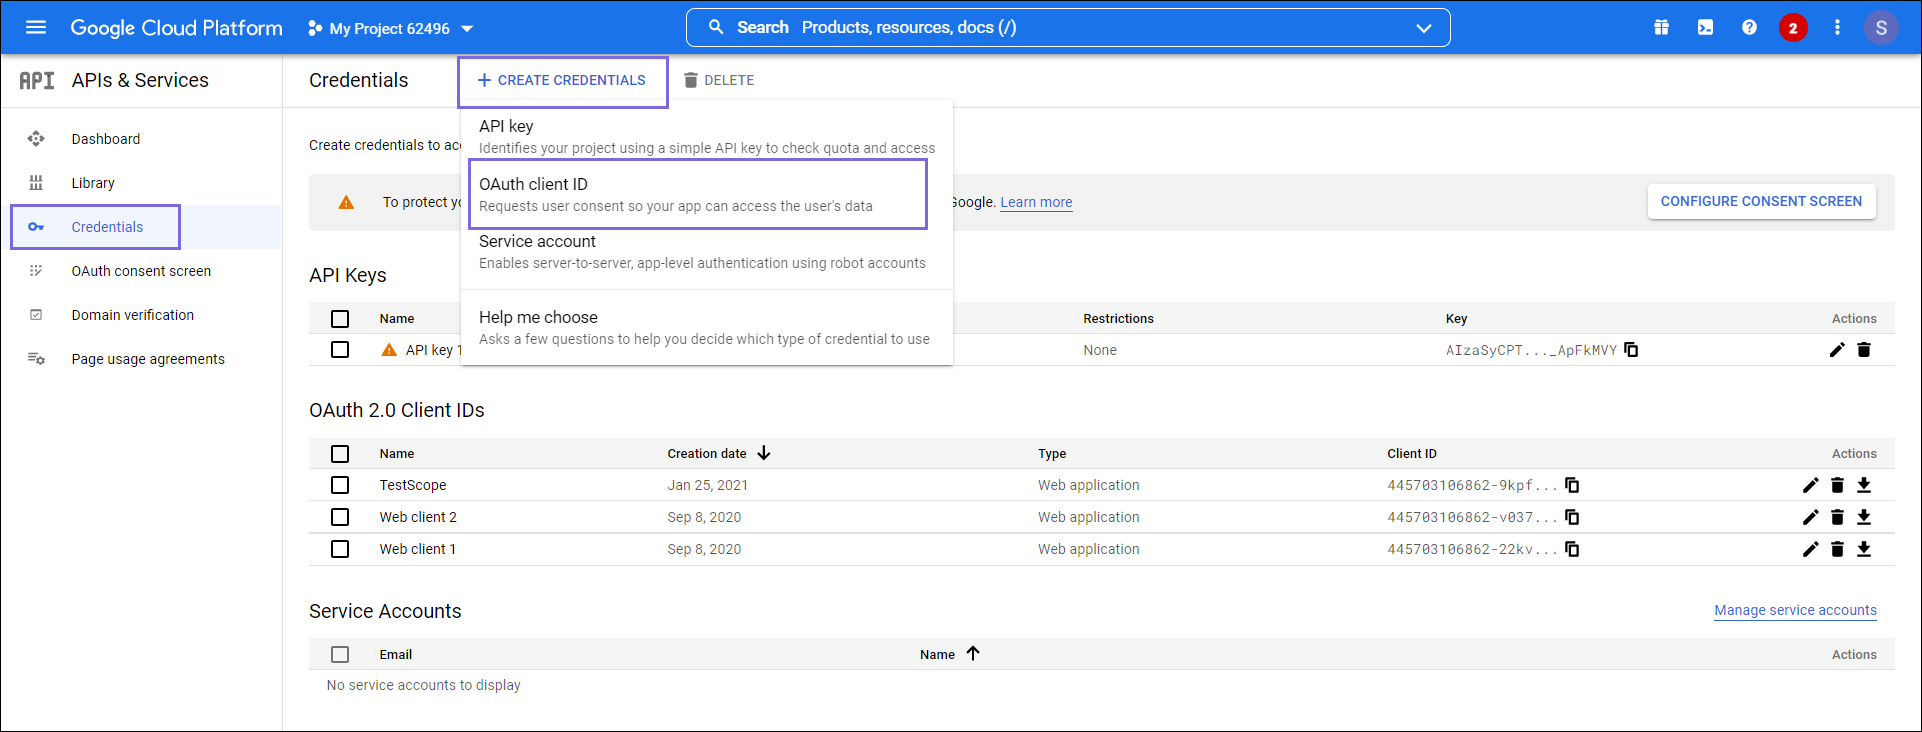This screenshot has height=732, width=1922.
Task: Check the Web client 2 row checkbox
Action: coord(340,517)
